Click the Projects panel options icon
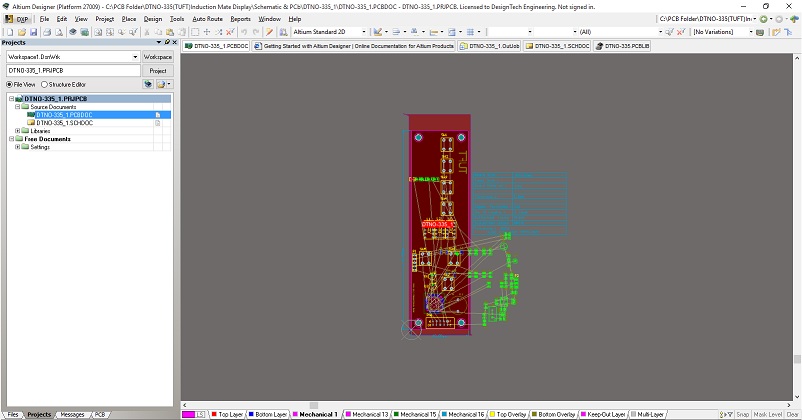Viewport: 802px width, 420px height. pyautogui.click(x=159, y=42)
